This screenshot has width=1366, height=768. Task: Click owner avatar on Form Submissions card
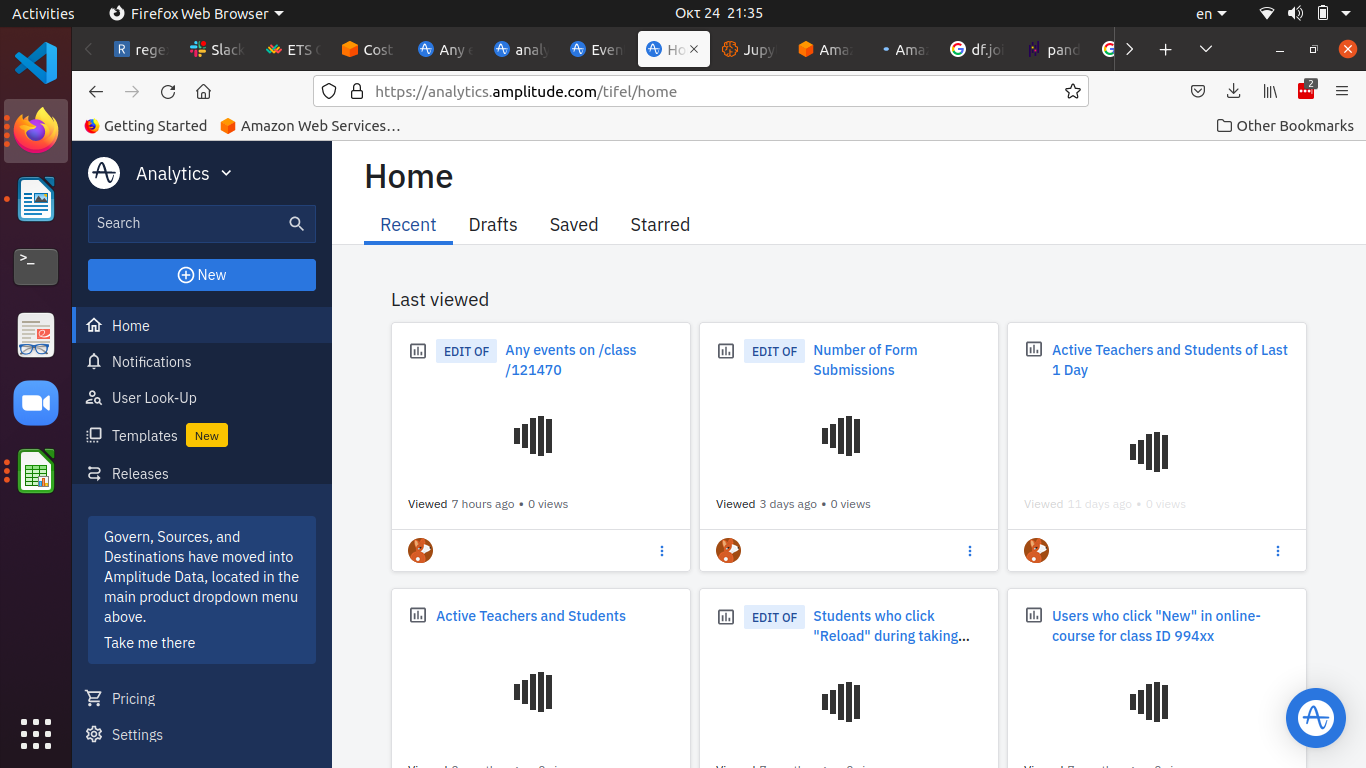click(x=729, y=550)
